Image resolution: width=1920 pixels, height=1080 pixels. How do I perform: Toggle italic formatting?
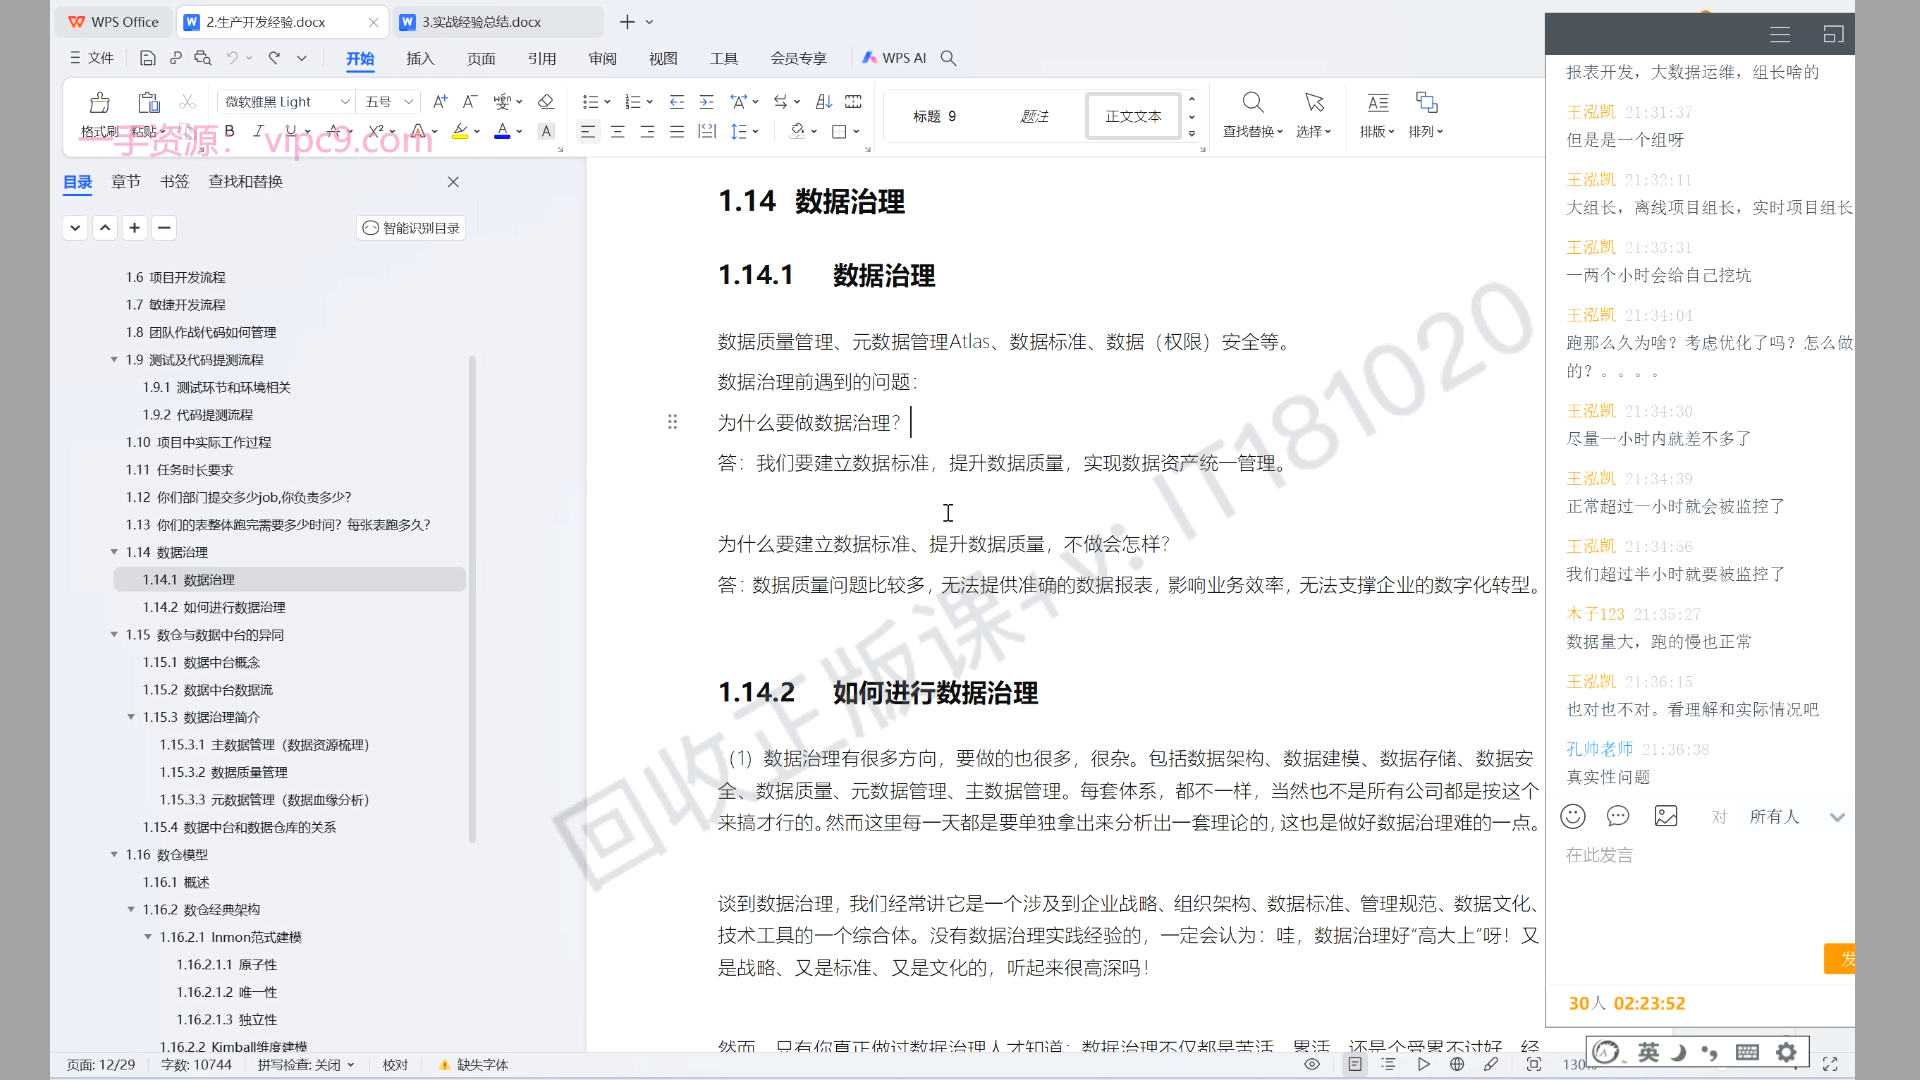click(x=258, y=131)
